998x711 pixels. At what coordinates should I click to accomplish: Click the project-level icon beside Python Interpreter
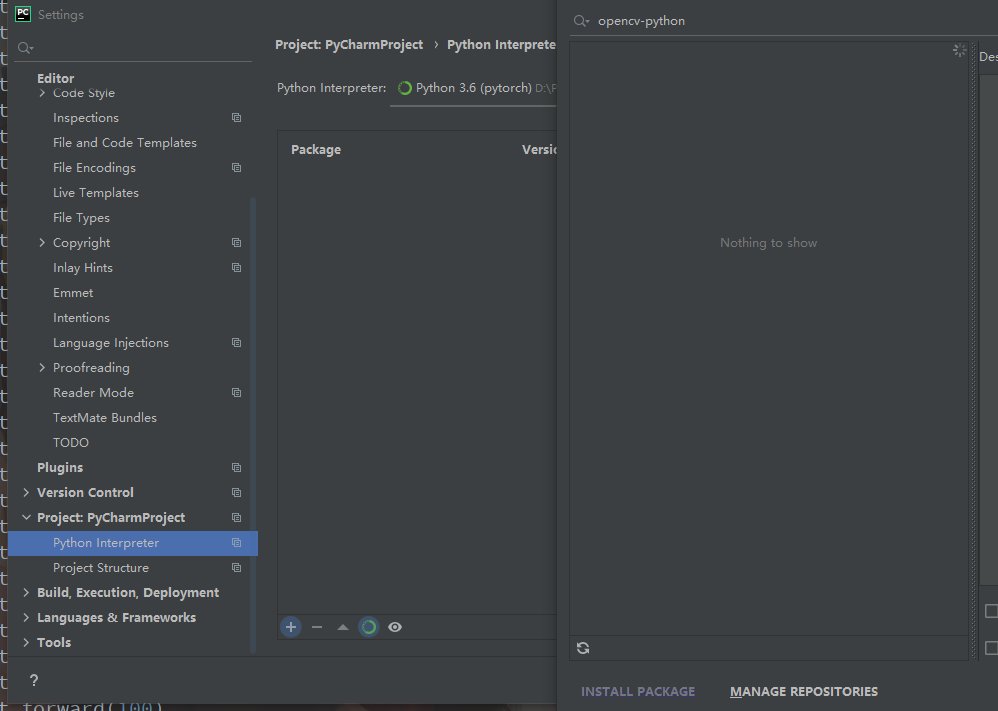point(236,542)
